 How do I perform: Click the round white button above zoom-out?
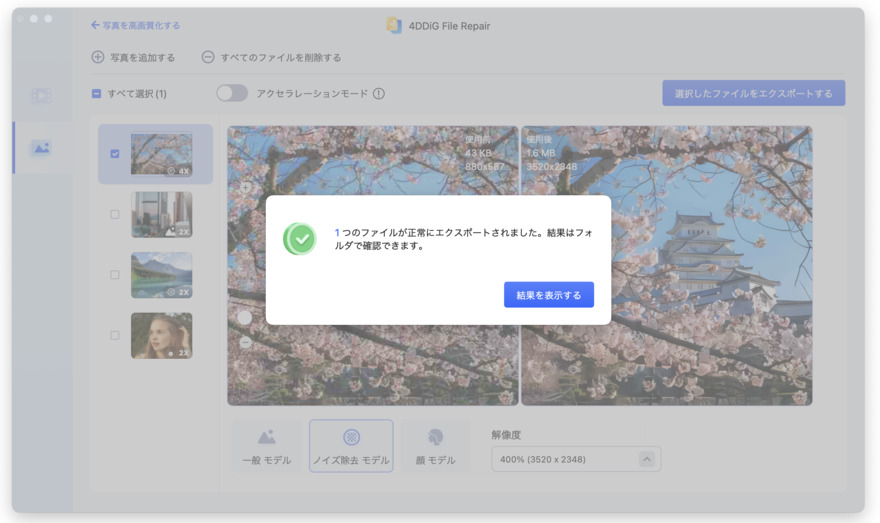click(x=245, y=318)
